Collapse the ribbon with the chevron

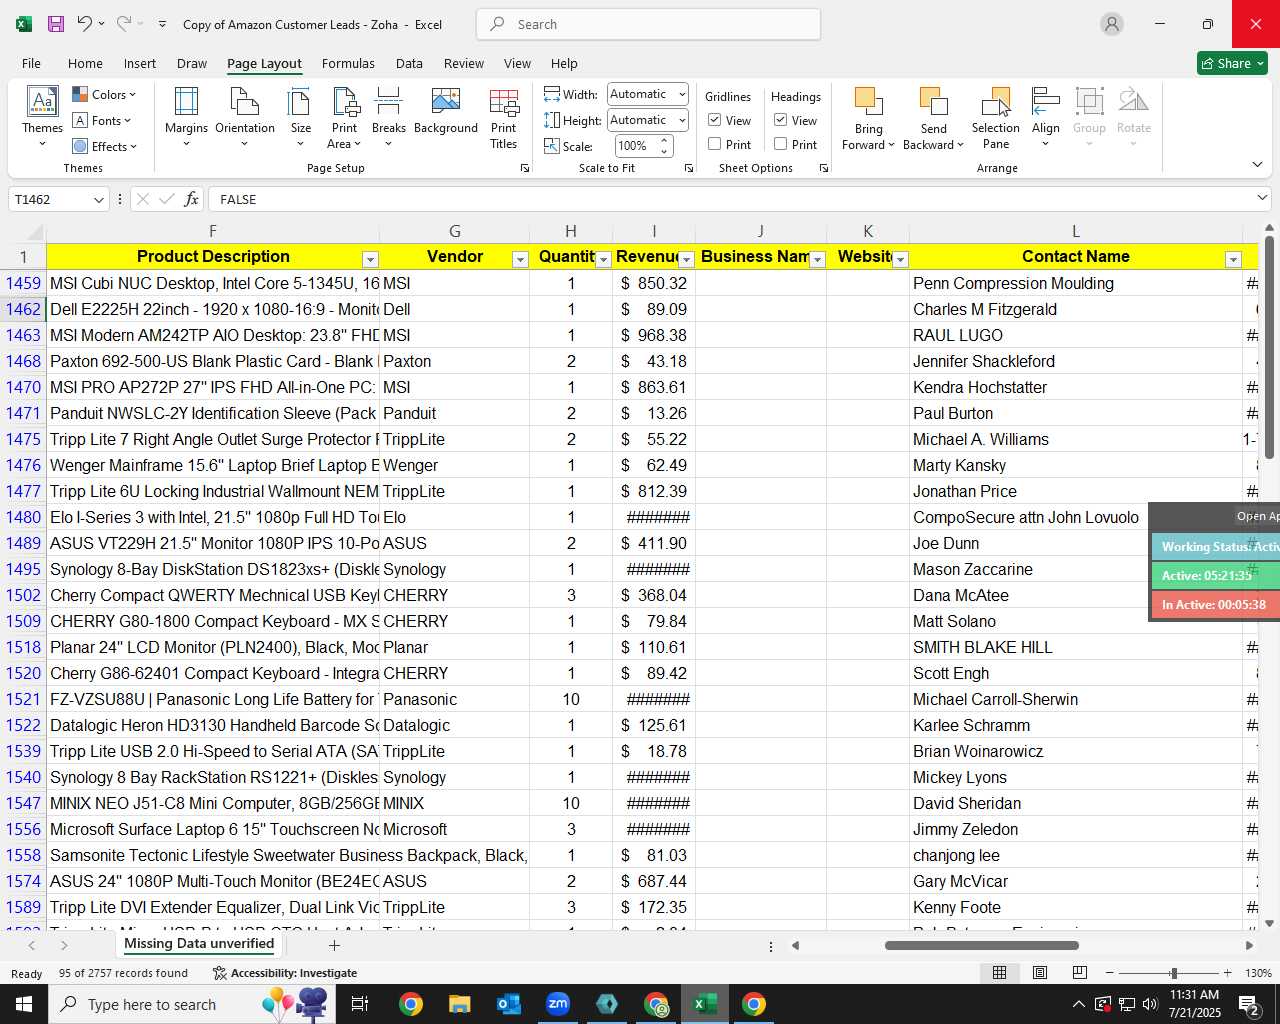pyautogui.click(x=1257, y=165)
